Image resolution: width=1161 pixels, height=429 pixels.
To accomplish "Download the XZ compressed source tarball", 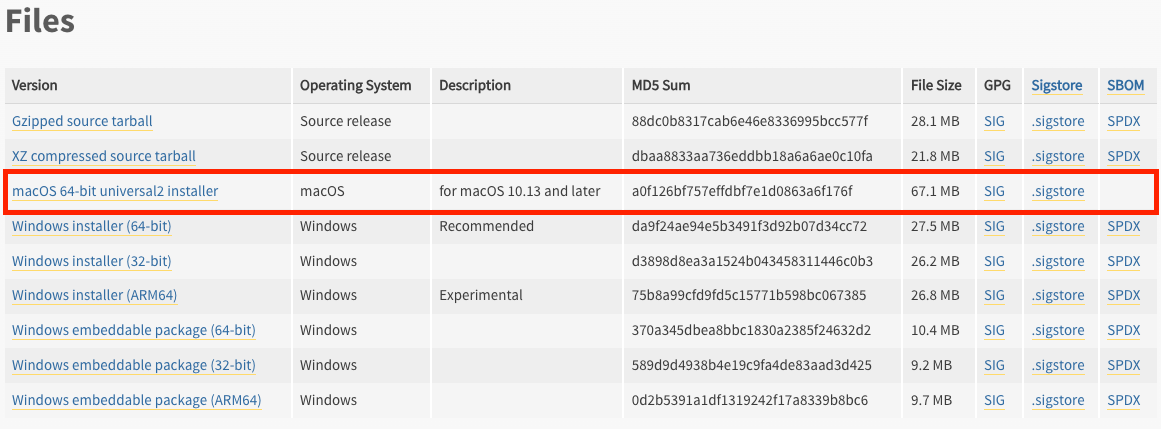I will click(x=104, y=156).
